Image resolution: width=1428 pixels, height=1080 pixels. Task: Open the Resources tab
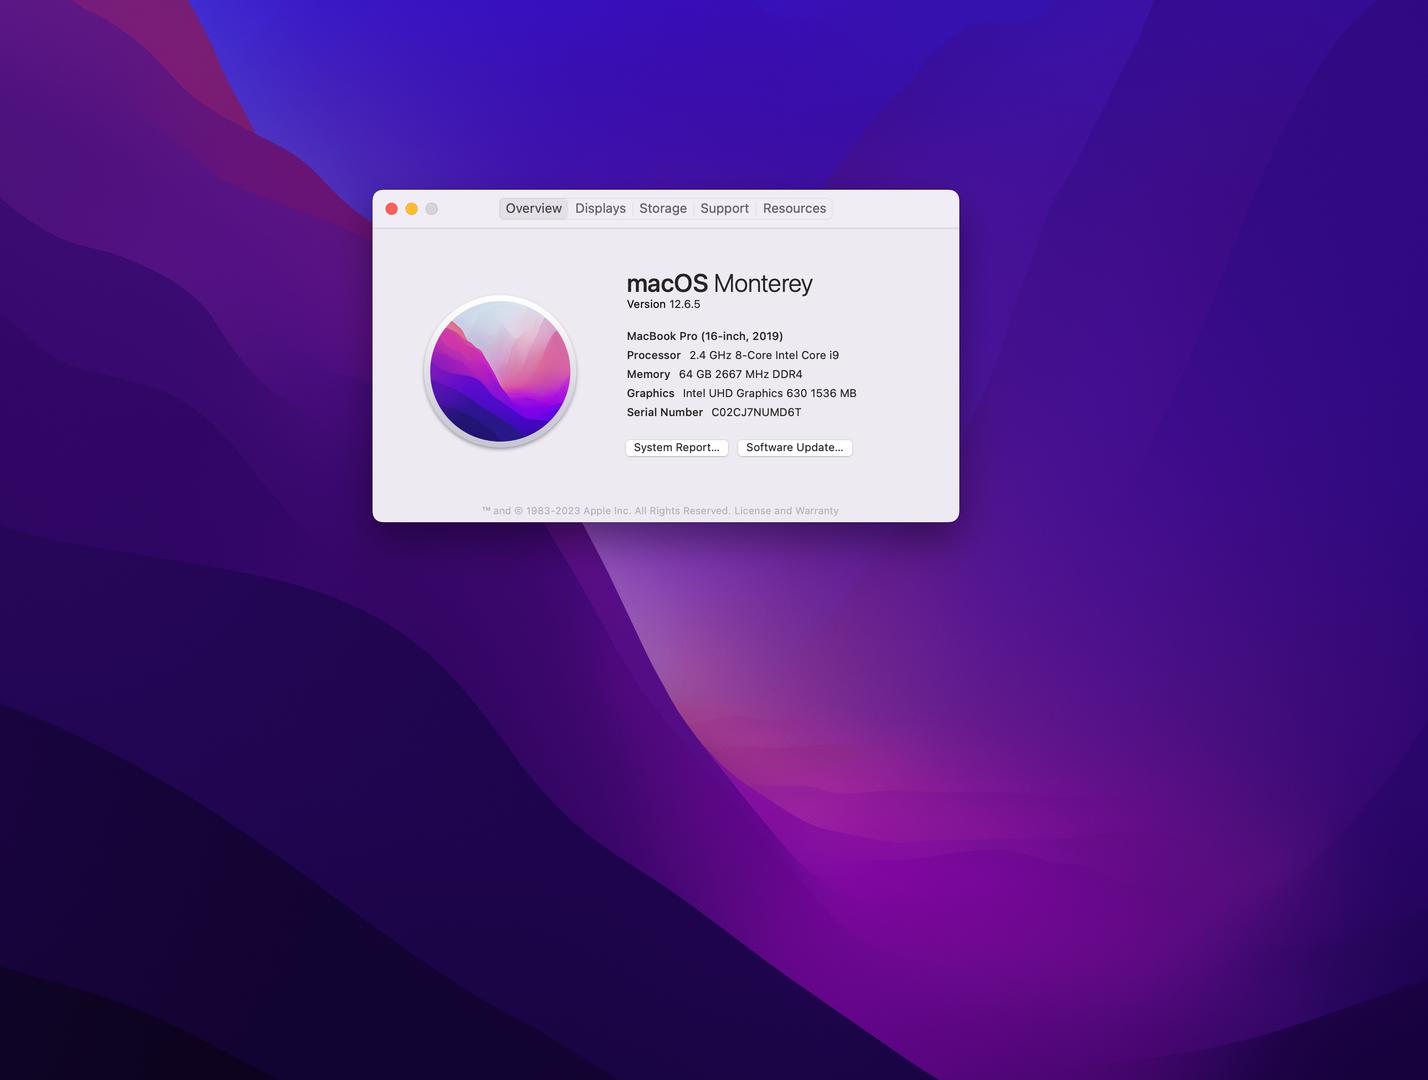pyautogui.click(x=794, y=208)
